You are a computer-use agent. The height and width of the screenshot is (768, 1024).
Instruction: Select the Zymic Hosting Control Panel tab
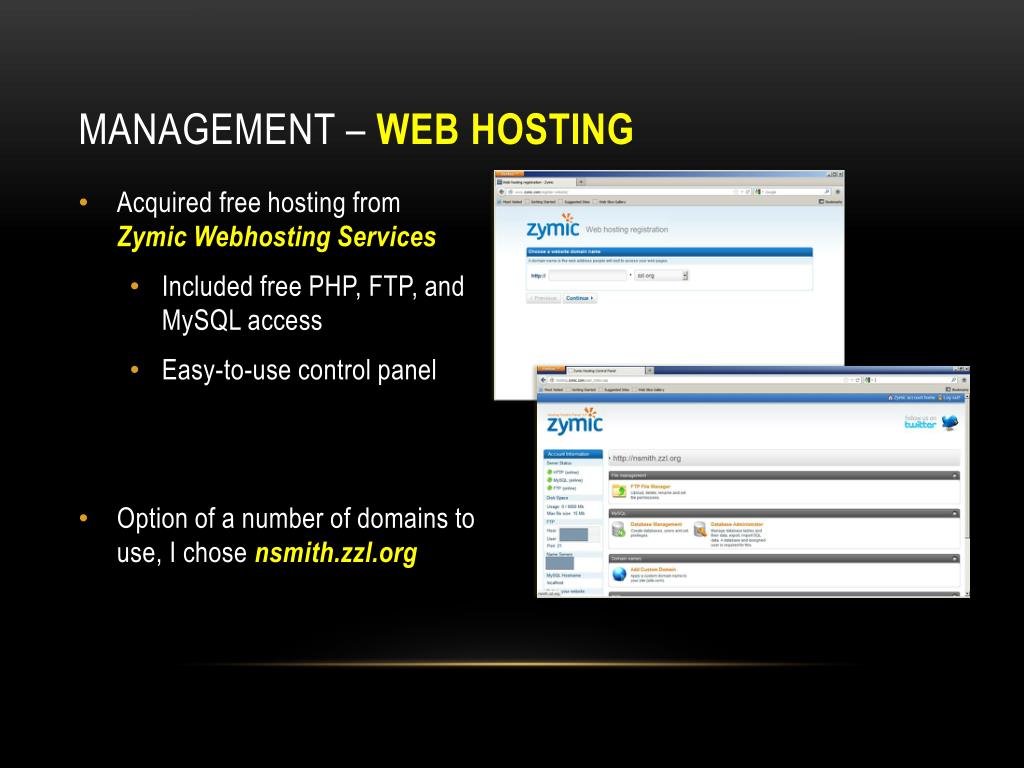coord(605,370)
